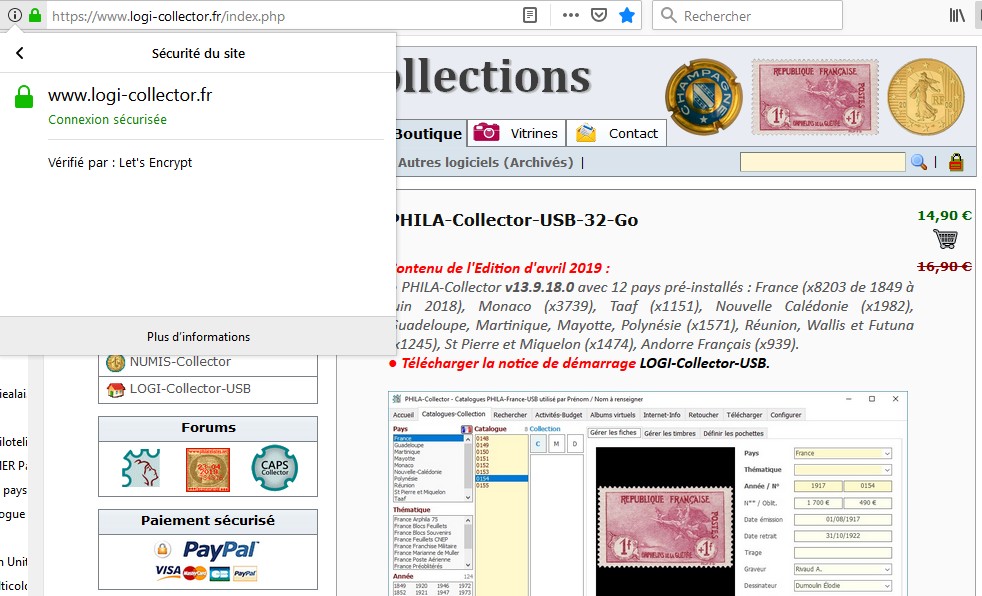Screen dimensions: 982x596
Task: Select Rechercher tab in PHILA-Collector screenshot
Action: coord(510,414)
